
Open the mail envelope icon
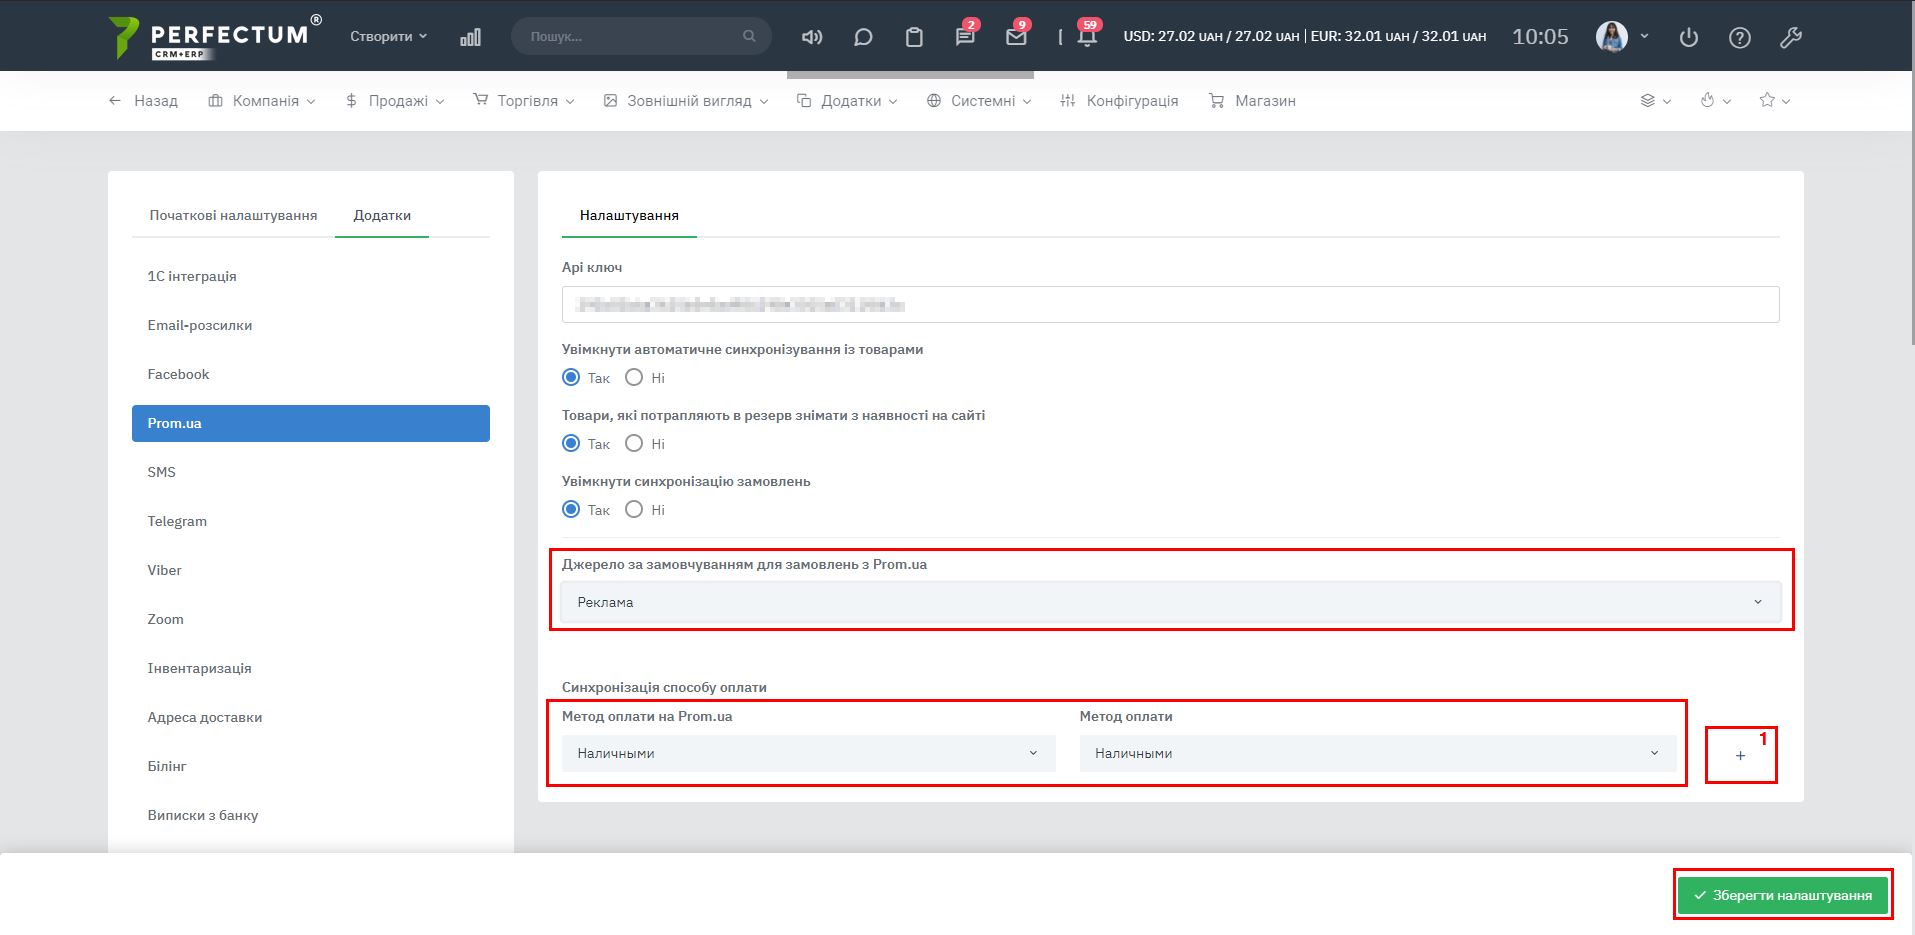tap(1016, 37)
